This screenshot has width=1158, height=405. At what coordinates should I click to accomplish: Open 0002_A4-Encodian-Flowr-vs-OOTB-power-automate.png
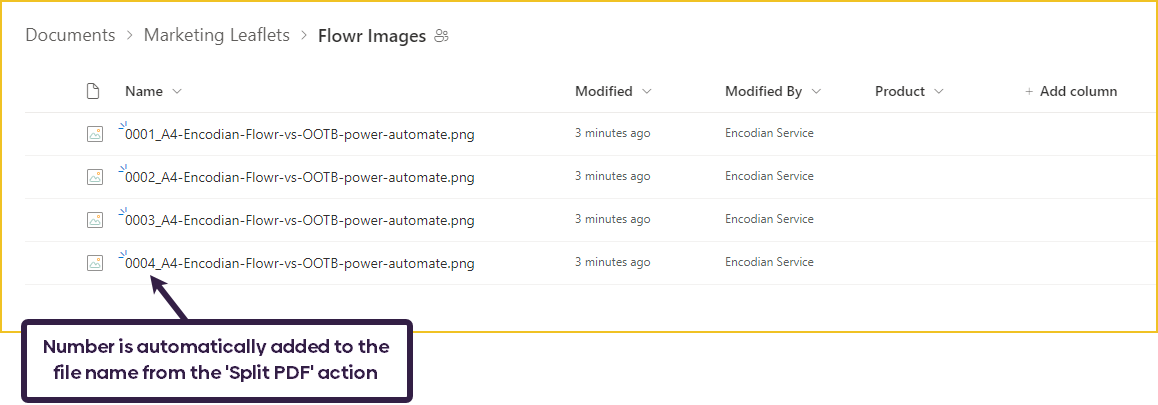[299, 178]
